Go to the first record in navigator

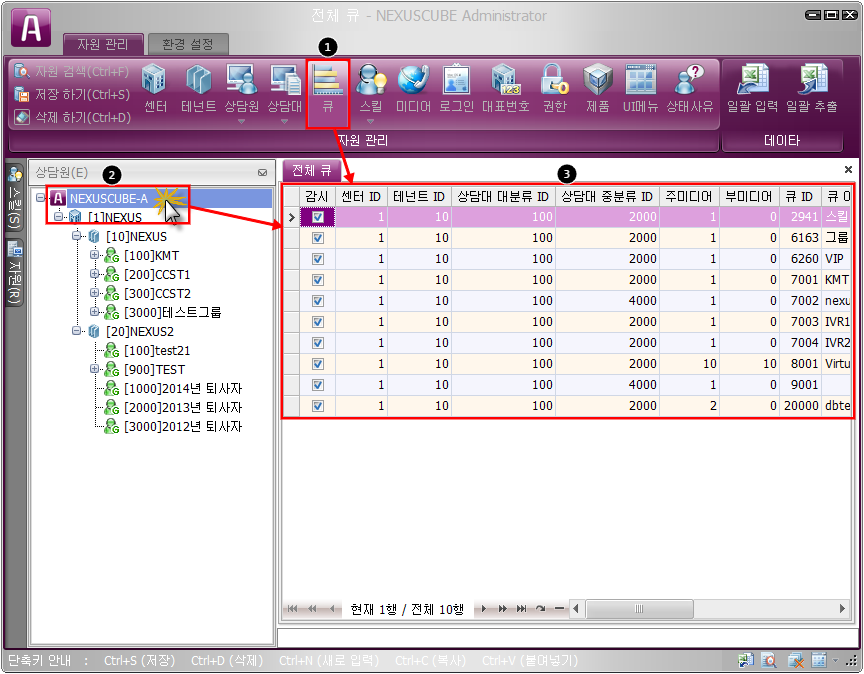click(x=292, y=608)
